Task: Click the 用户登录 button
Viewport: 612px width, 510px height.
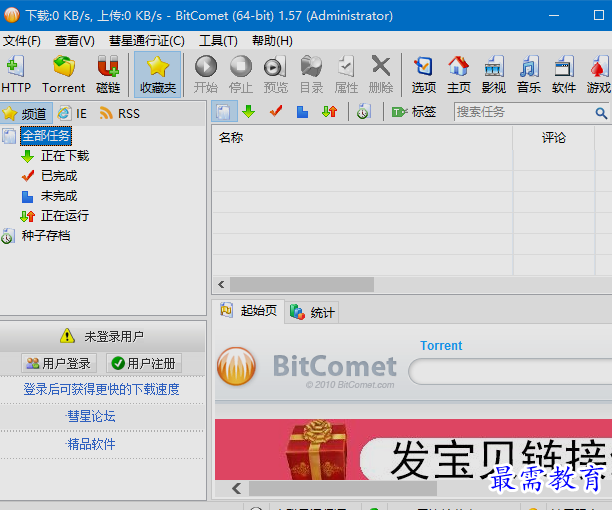Action: click(x=58, y=364)
